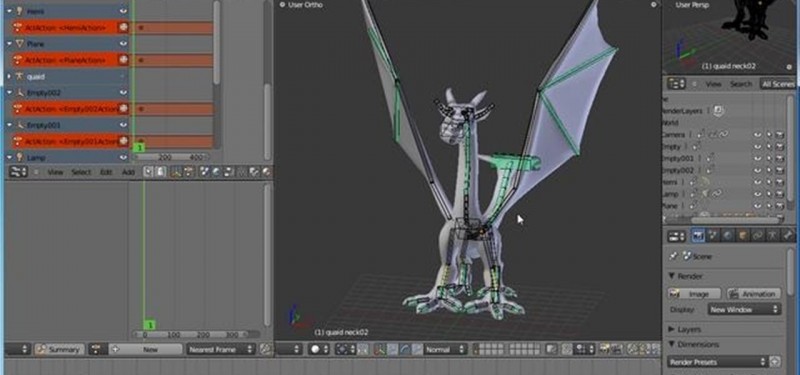Click the OpenGL render camera icon

click(605, 349)
